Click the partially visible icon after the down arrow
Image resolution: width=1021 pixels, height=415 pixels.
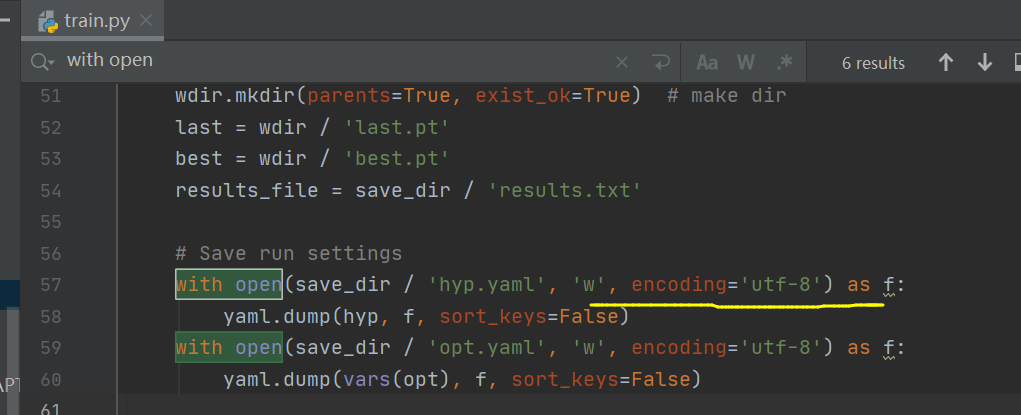point(1017,63)
